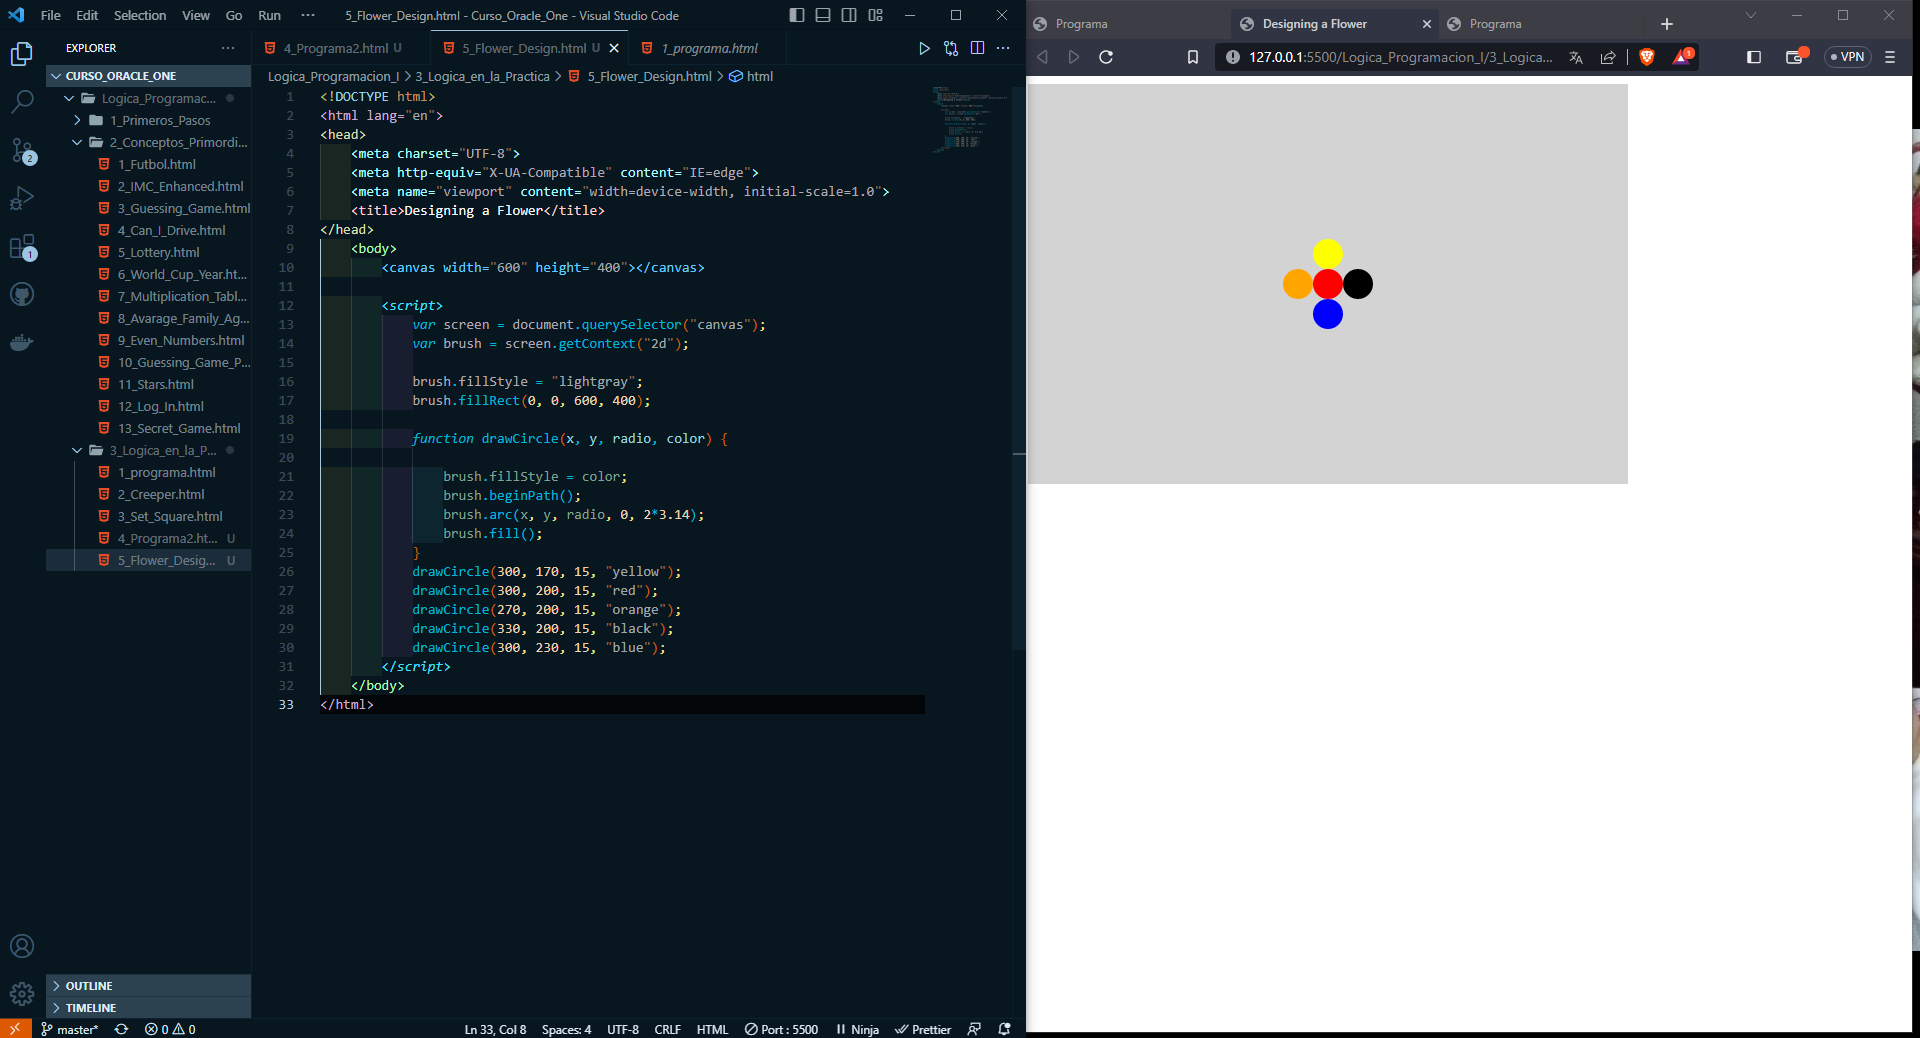Image resolution: width=1920 pixels, height=1038 pixels.
Task: Close the Designing a Flower browser tab
Action: coord(1427,24)
